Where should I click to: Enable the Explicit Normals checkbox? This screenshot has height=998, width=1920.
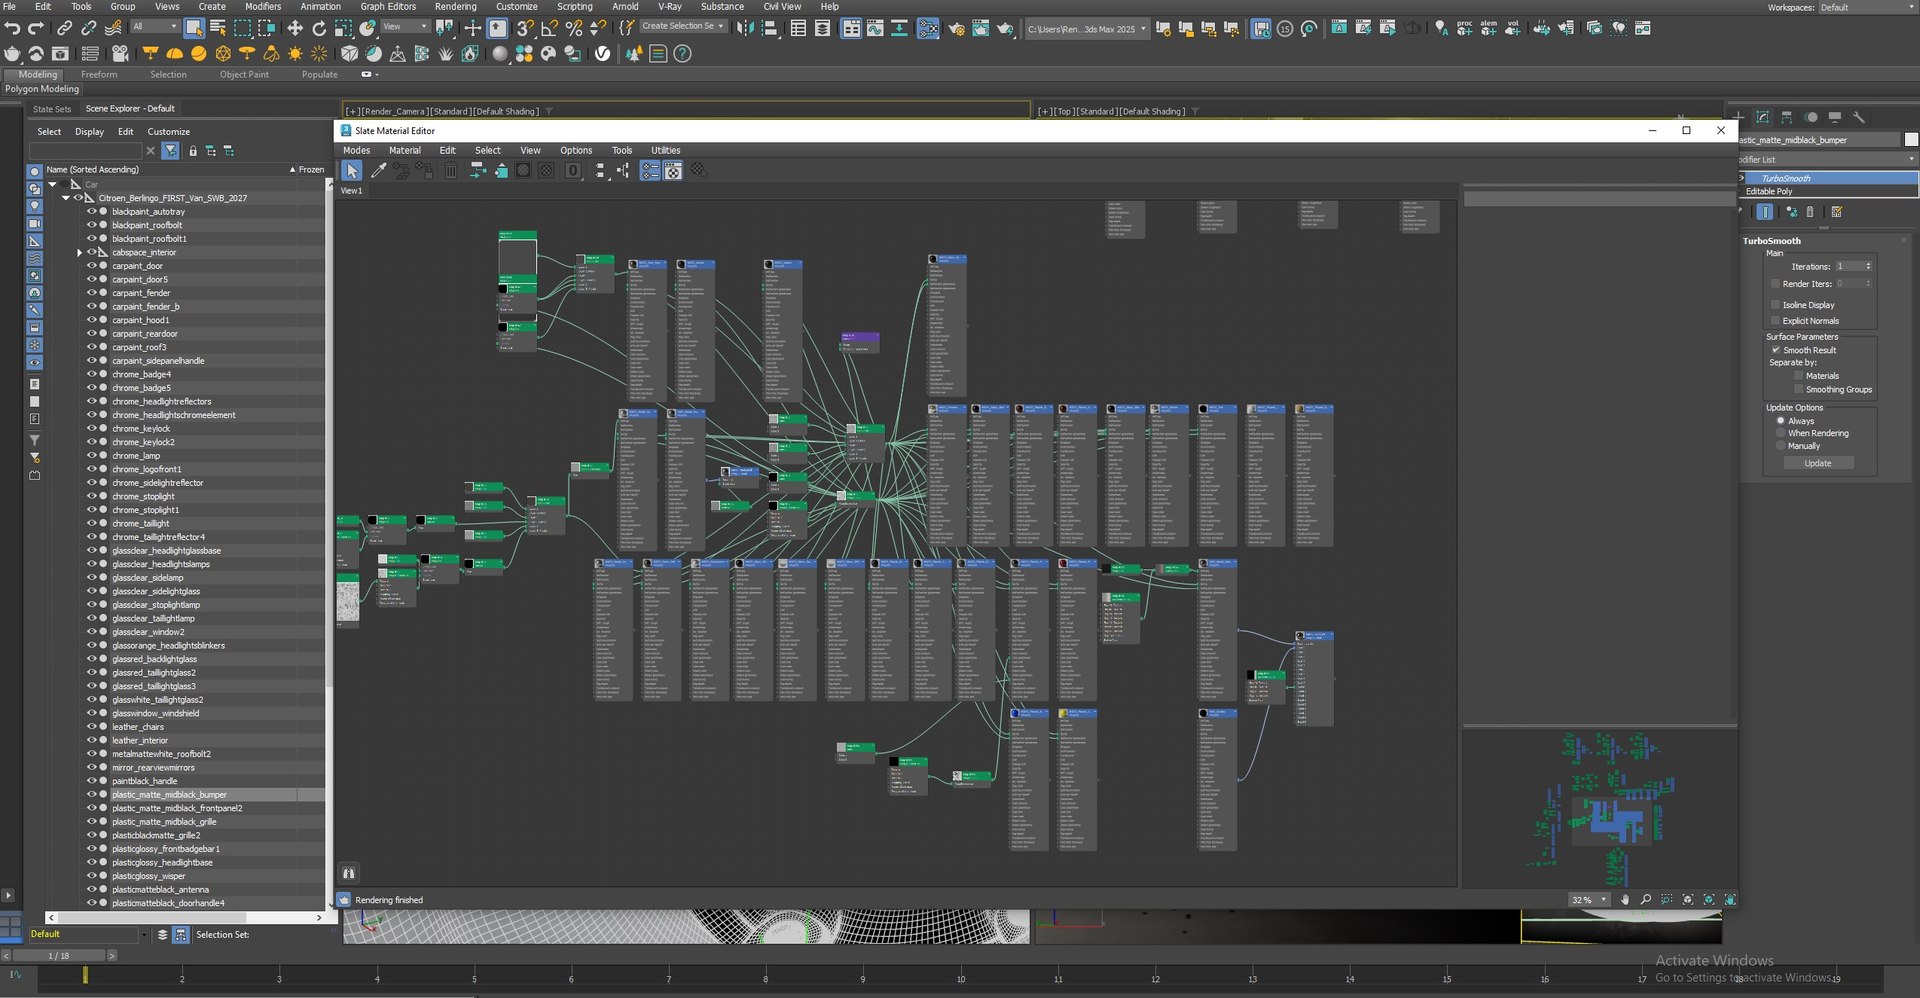coord(1776,321)
